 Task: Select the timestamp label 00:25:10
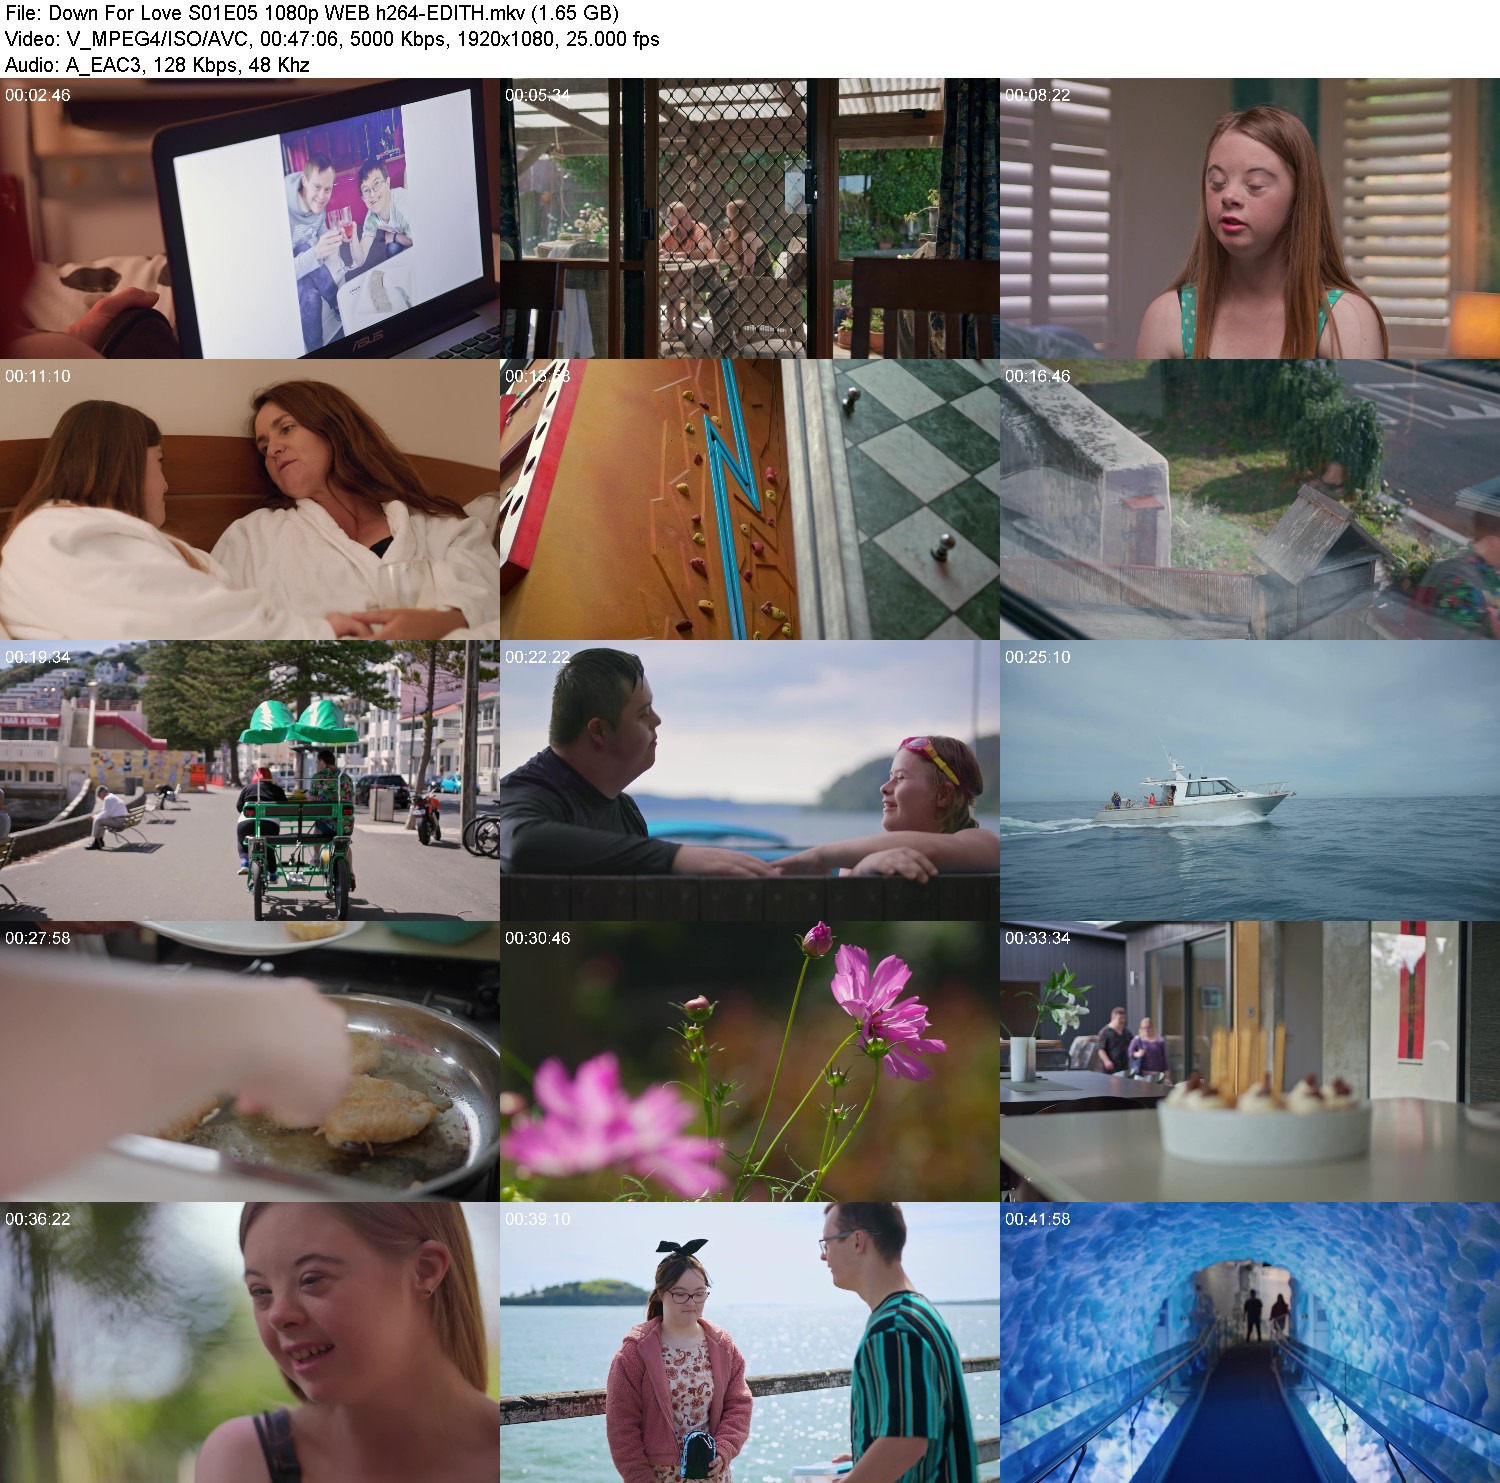point(1038,657)
